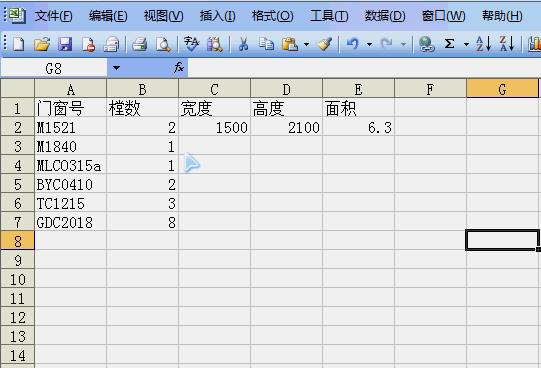Open the 插入(I) menu
The width and height of the screenshot is (541, 368).
[x=217, y=16]
